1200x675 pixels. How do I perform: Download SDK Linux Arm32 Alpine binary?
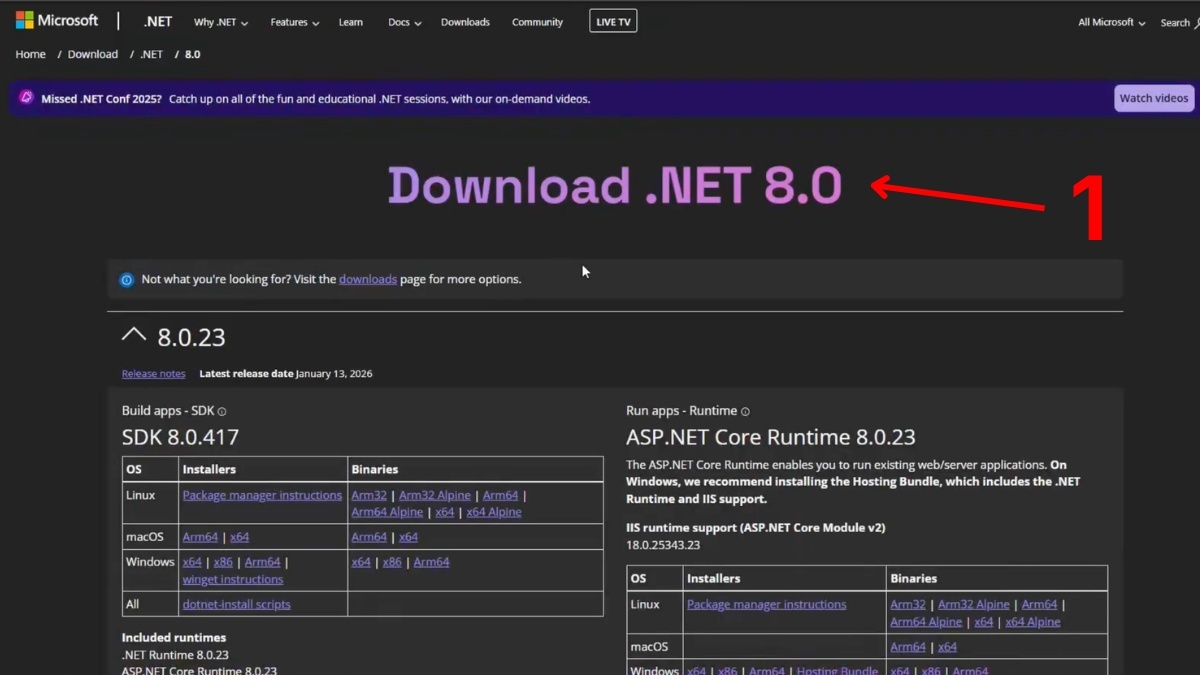pyautogui.click(x=435, y=495)
